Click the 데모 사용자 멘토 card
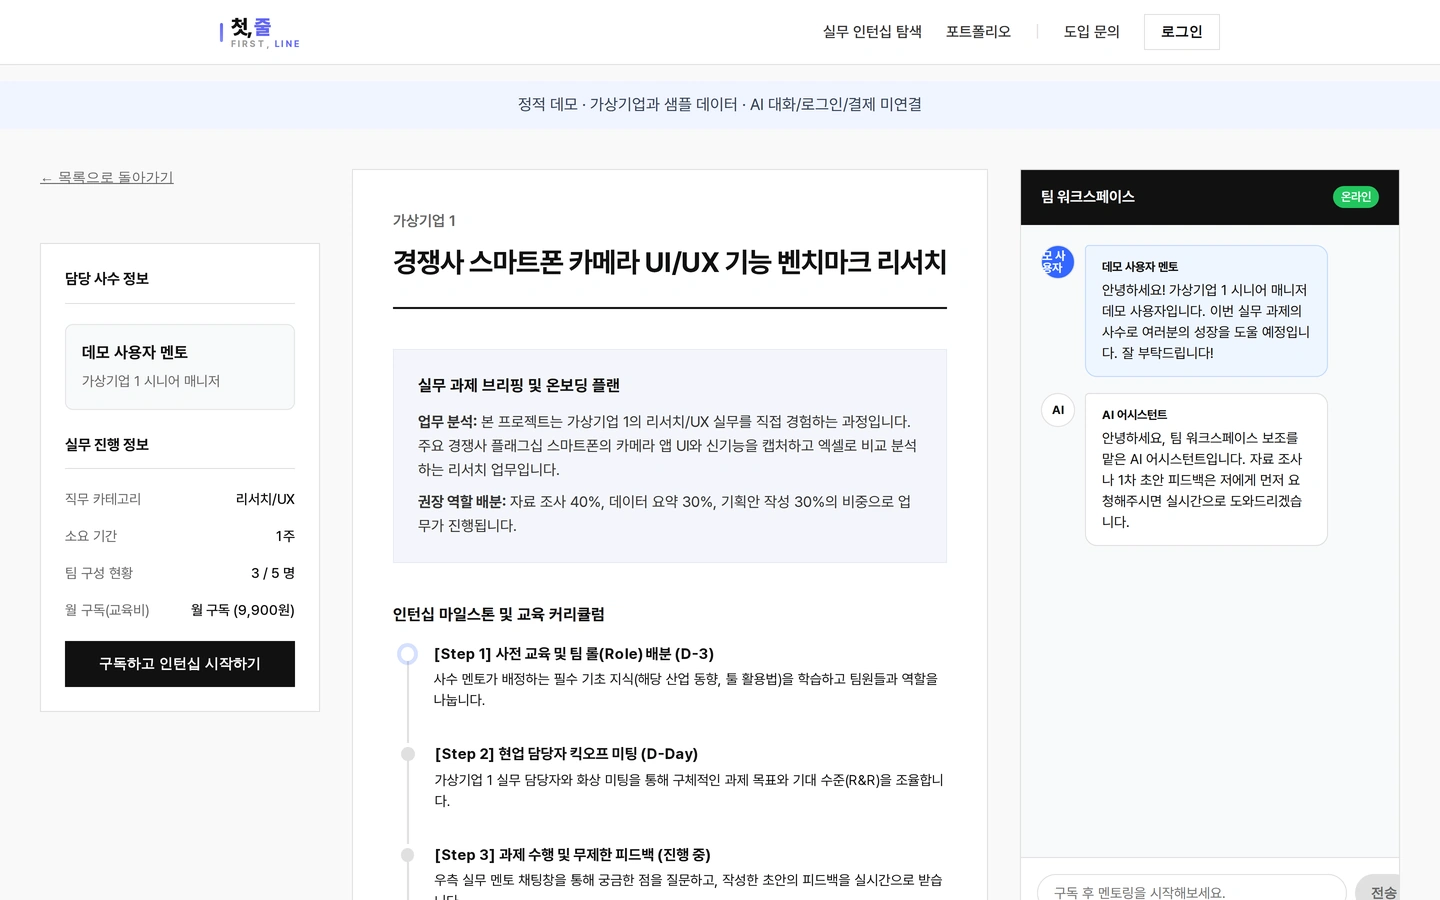The height and width of the screenshot is (900, 1440). point(180,367)
